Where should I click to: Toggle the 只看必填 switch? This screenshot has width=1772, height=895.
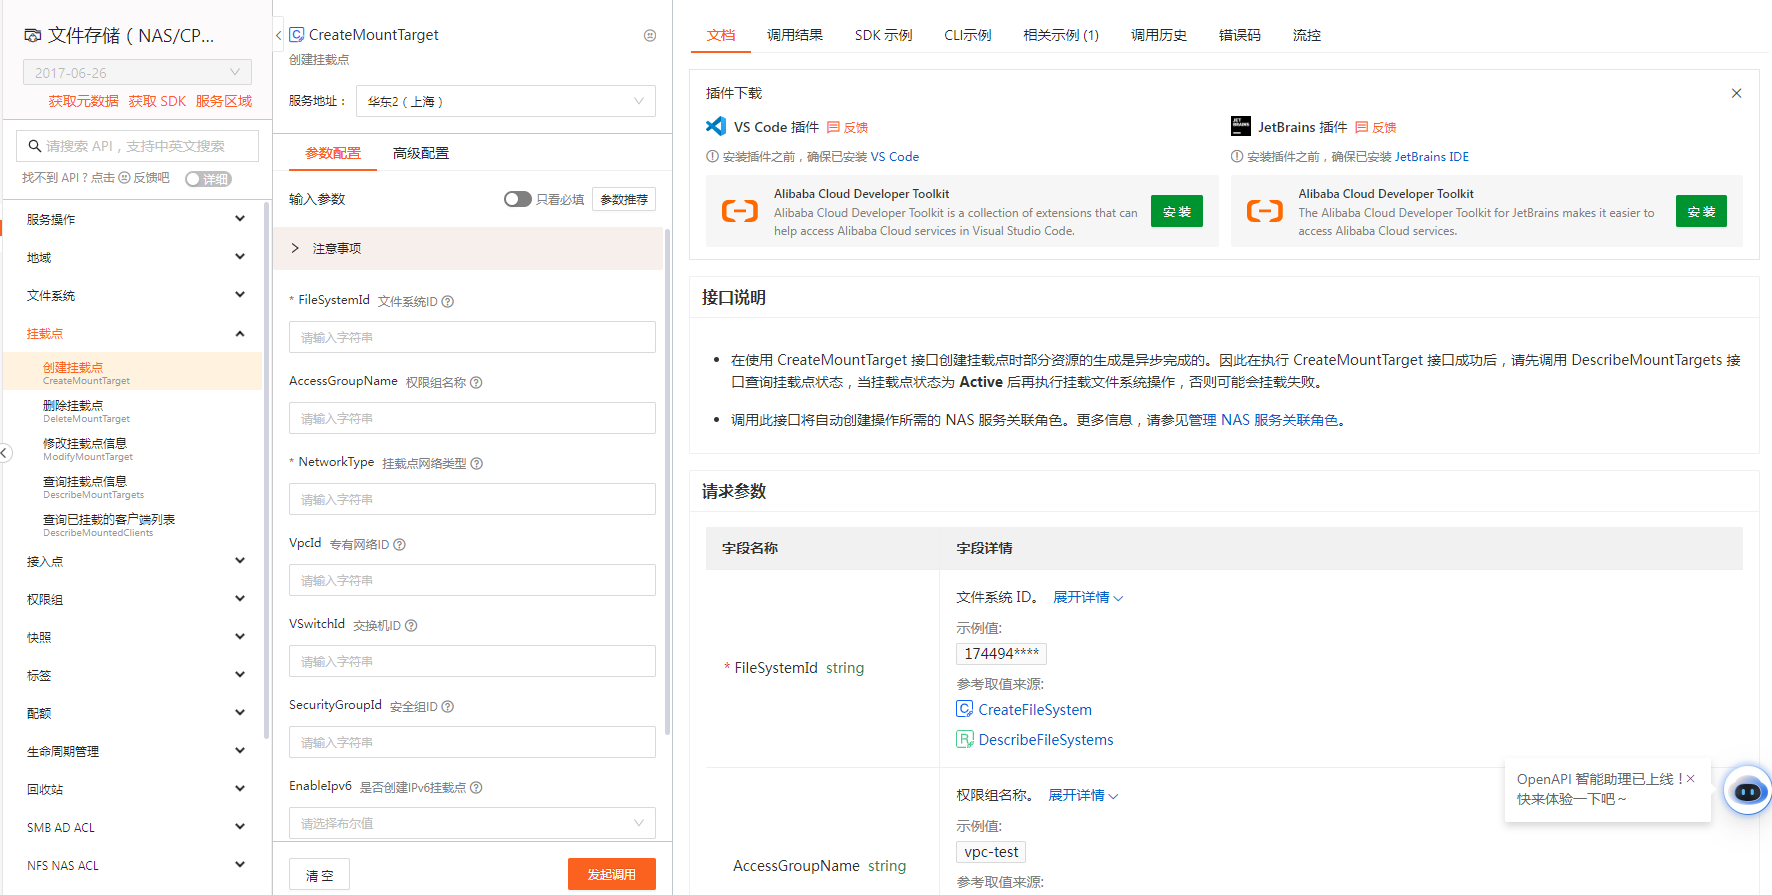(517, 199)
